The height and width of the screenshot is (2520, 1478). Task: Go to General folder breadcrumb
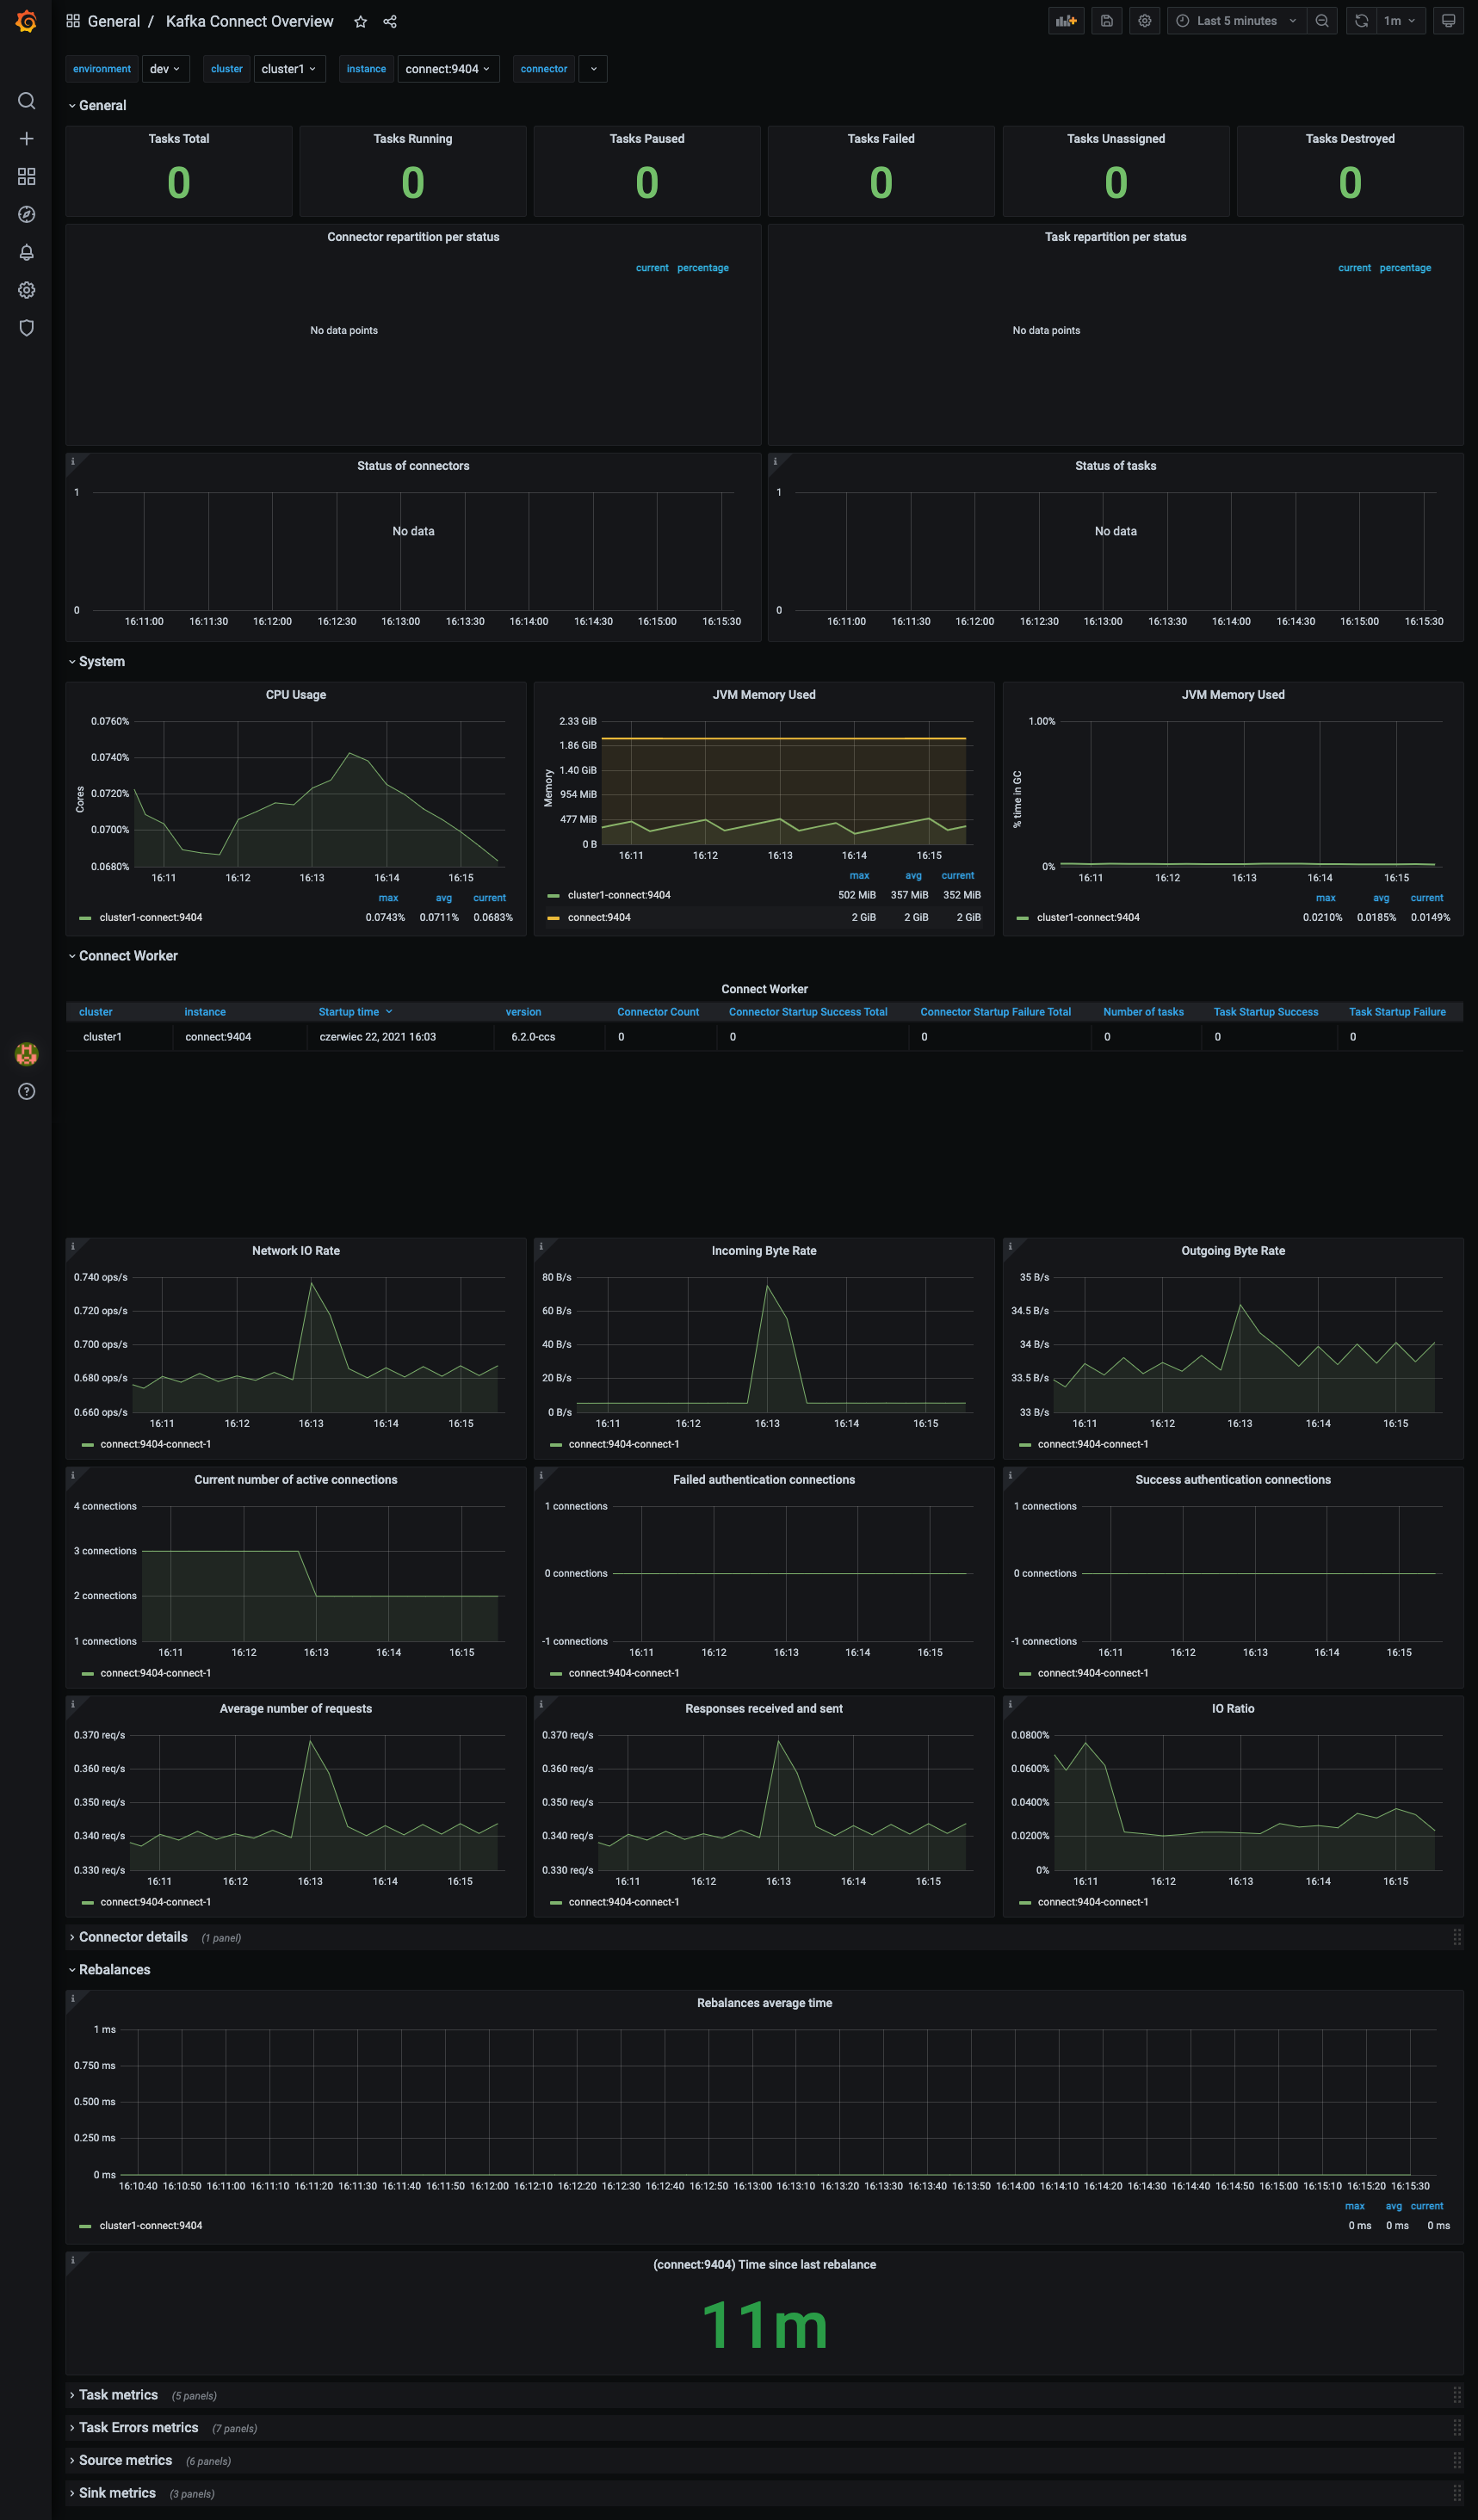(x=114, y=21)
